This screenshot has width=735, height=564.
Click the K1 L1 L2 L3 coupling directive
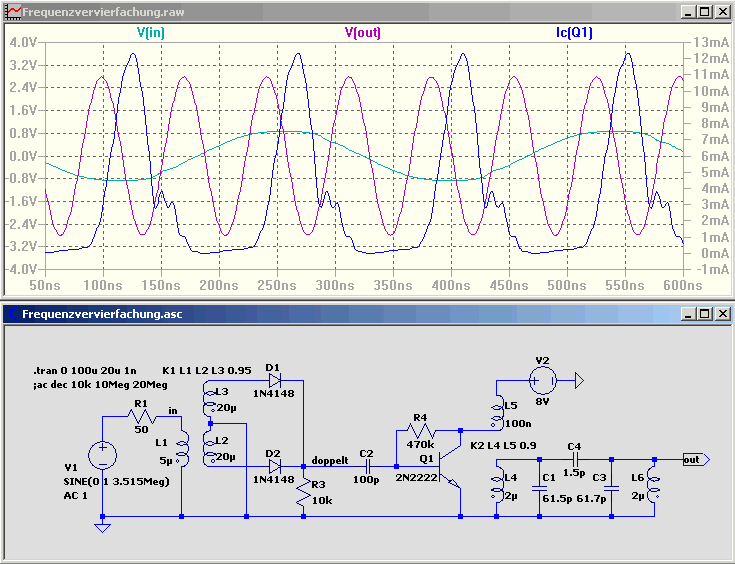(207, 370)
